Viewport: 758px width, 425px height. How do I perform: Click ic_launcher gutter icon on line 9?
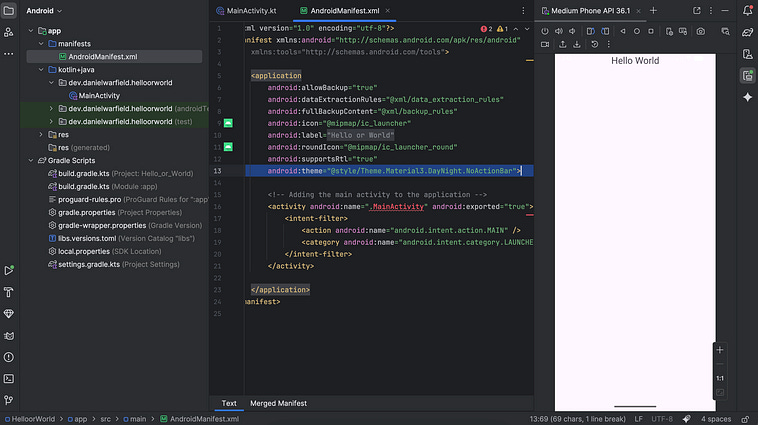[228, 123]
